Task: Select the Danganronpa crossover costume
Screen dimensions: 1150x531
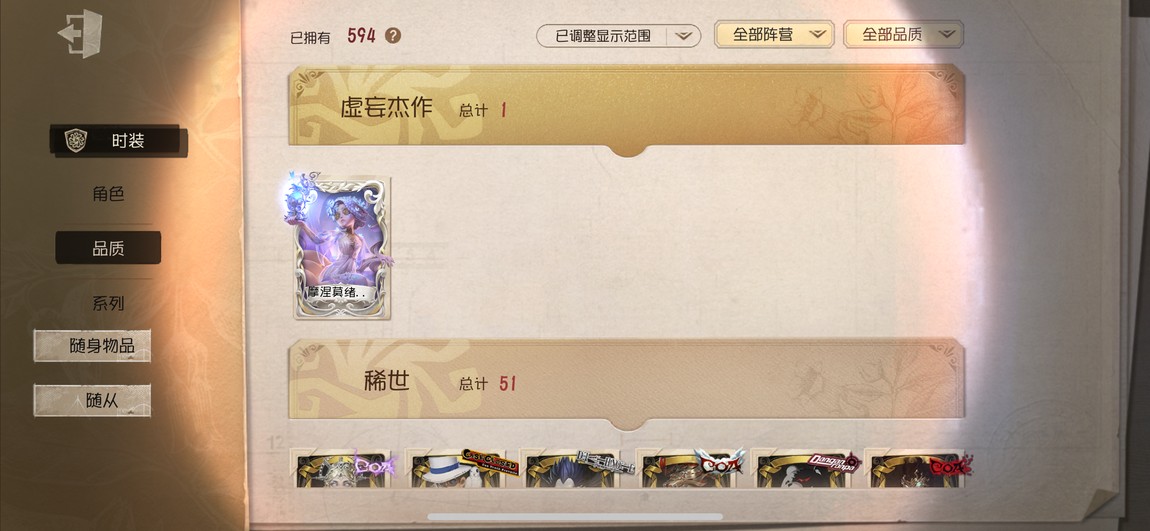Action: pyautogui.click(x=804, y=469)
